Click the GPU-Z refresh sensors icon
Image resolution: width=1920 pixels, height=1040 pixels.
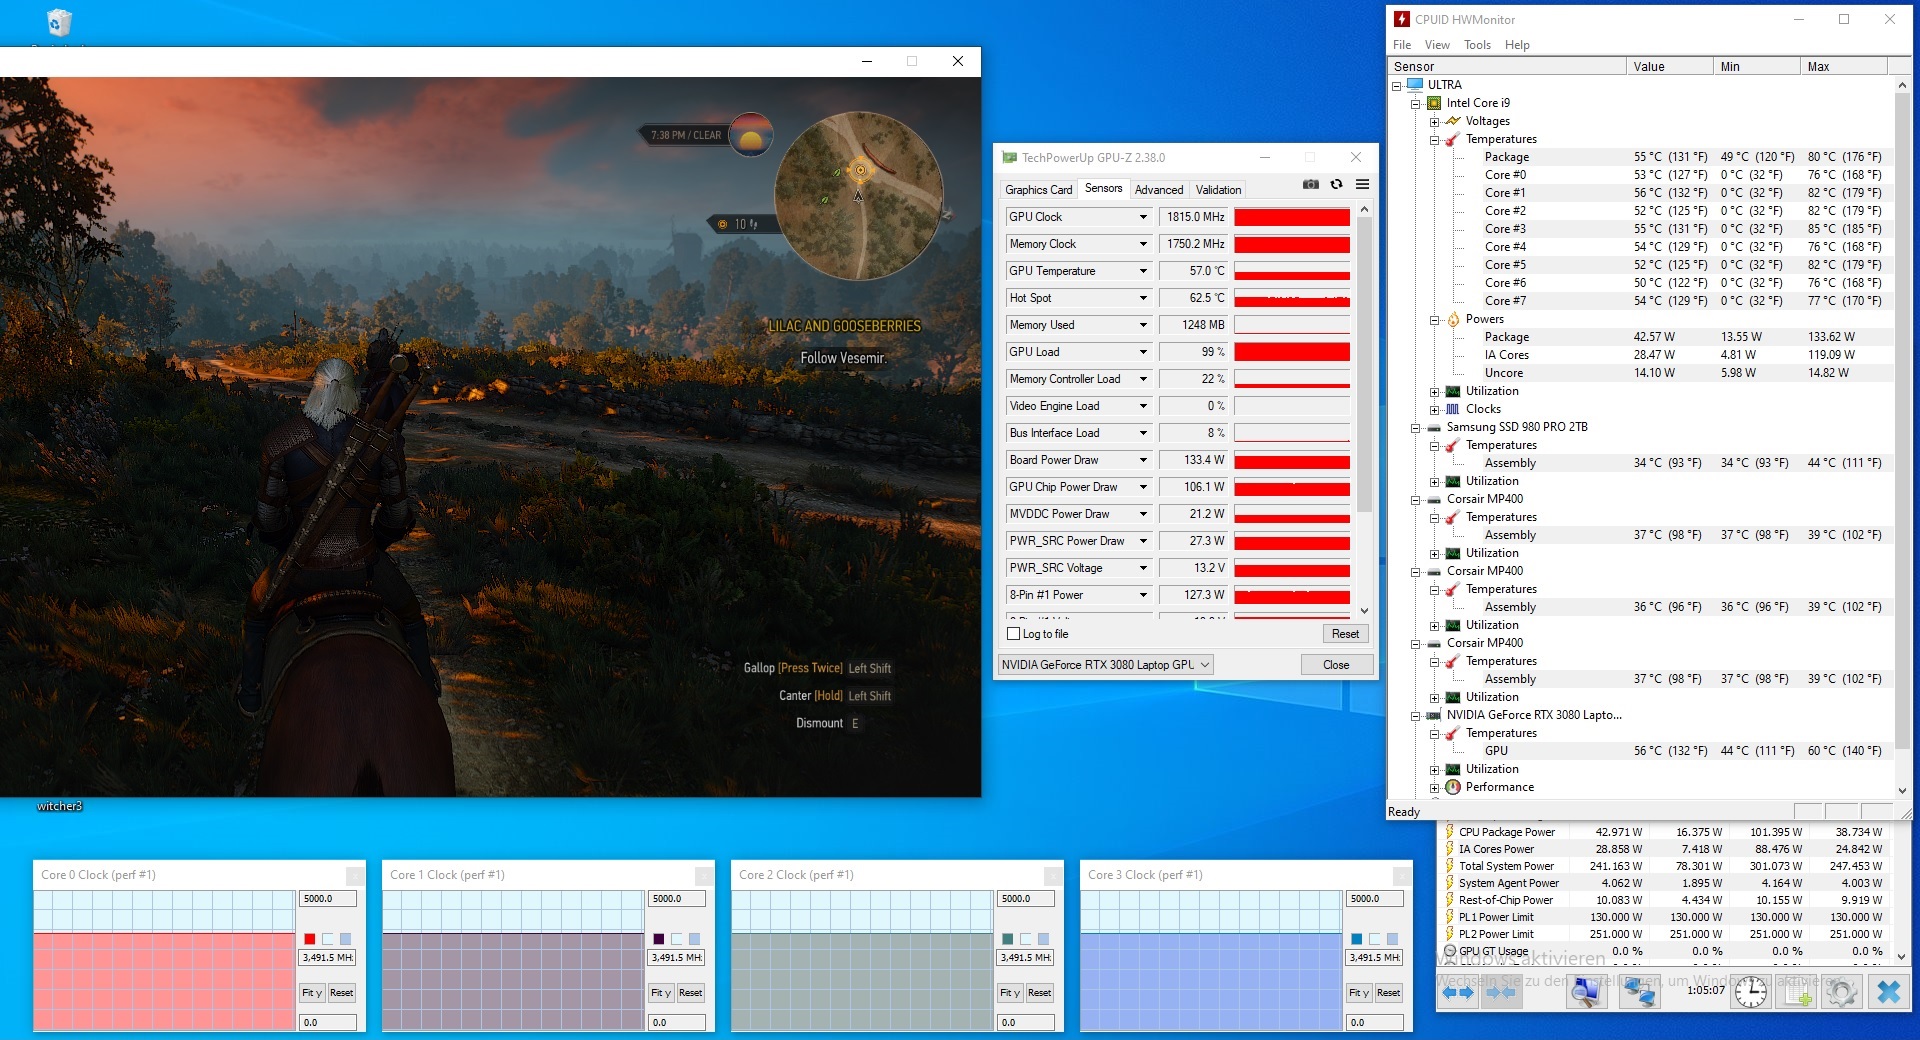pos(1336,184)
